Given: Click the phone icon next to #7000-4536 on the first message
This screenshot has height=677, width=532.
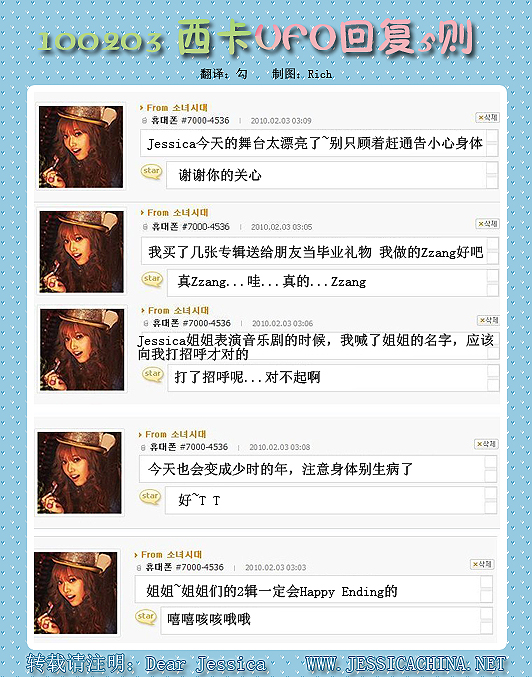Looking at the screenshot, I should point(145,121).
